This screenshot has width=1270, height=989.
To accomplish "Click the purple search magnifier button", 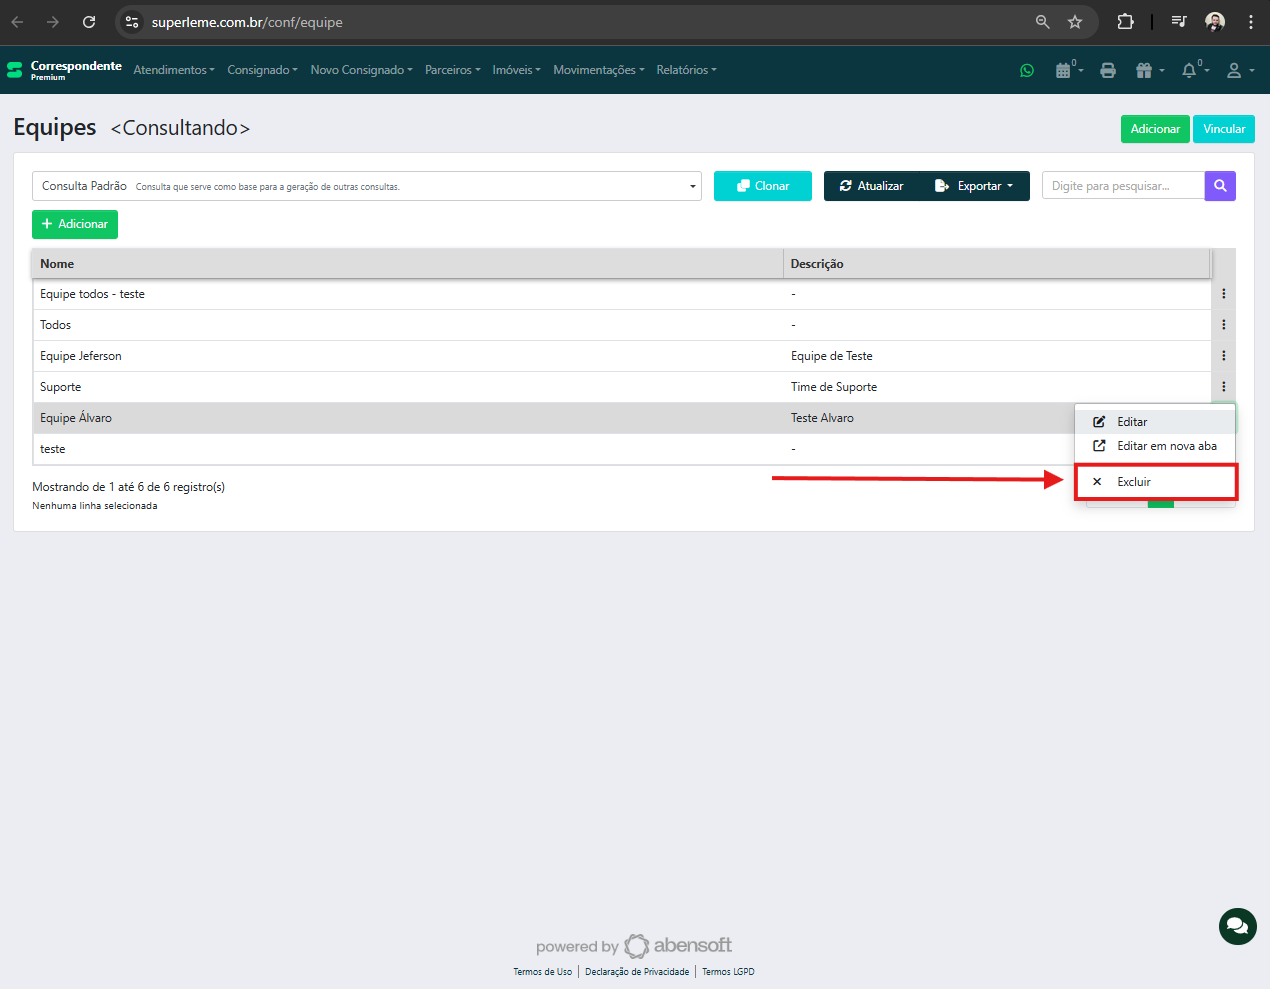I will coord(1220,186).
